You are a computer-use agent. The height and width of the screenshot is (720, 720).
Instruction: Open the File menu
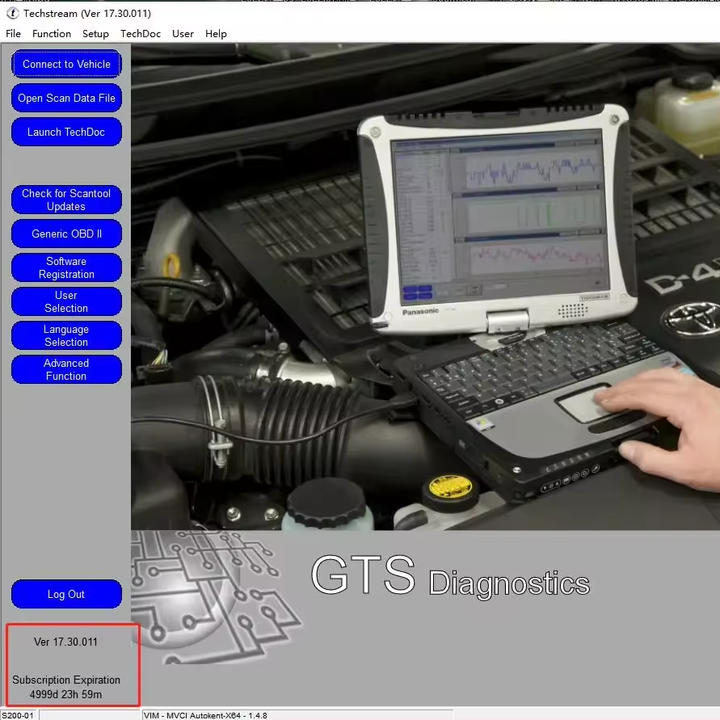(13, 34)
